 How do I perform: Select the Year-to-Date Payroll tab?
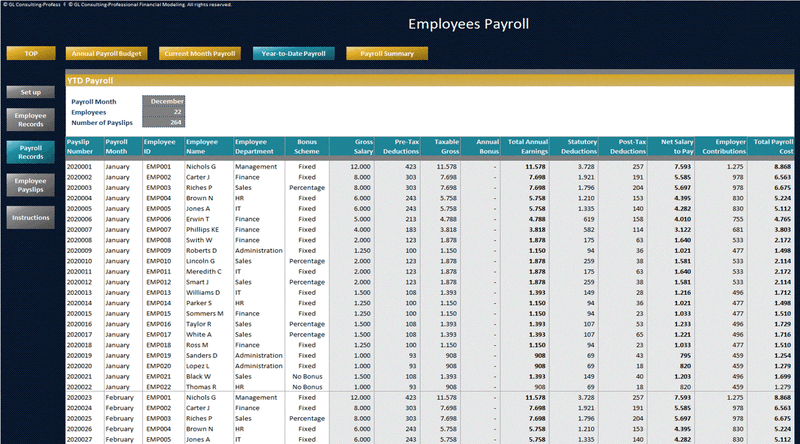(293, 54)
